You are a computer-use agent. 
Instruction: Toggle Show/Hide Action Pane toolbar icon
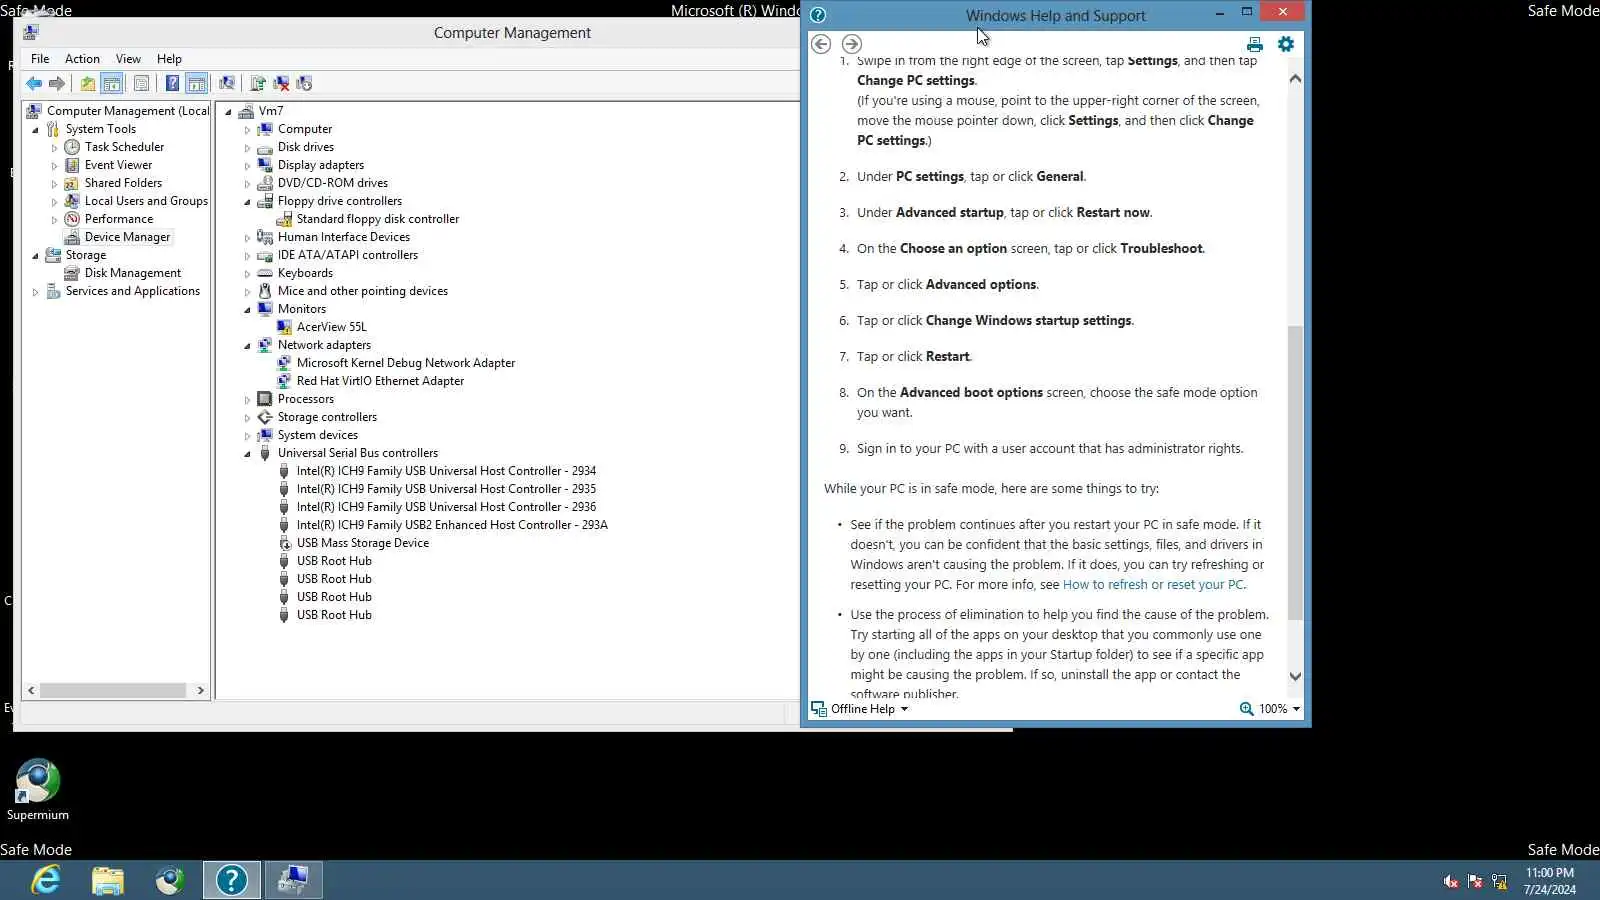(197, 83)
